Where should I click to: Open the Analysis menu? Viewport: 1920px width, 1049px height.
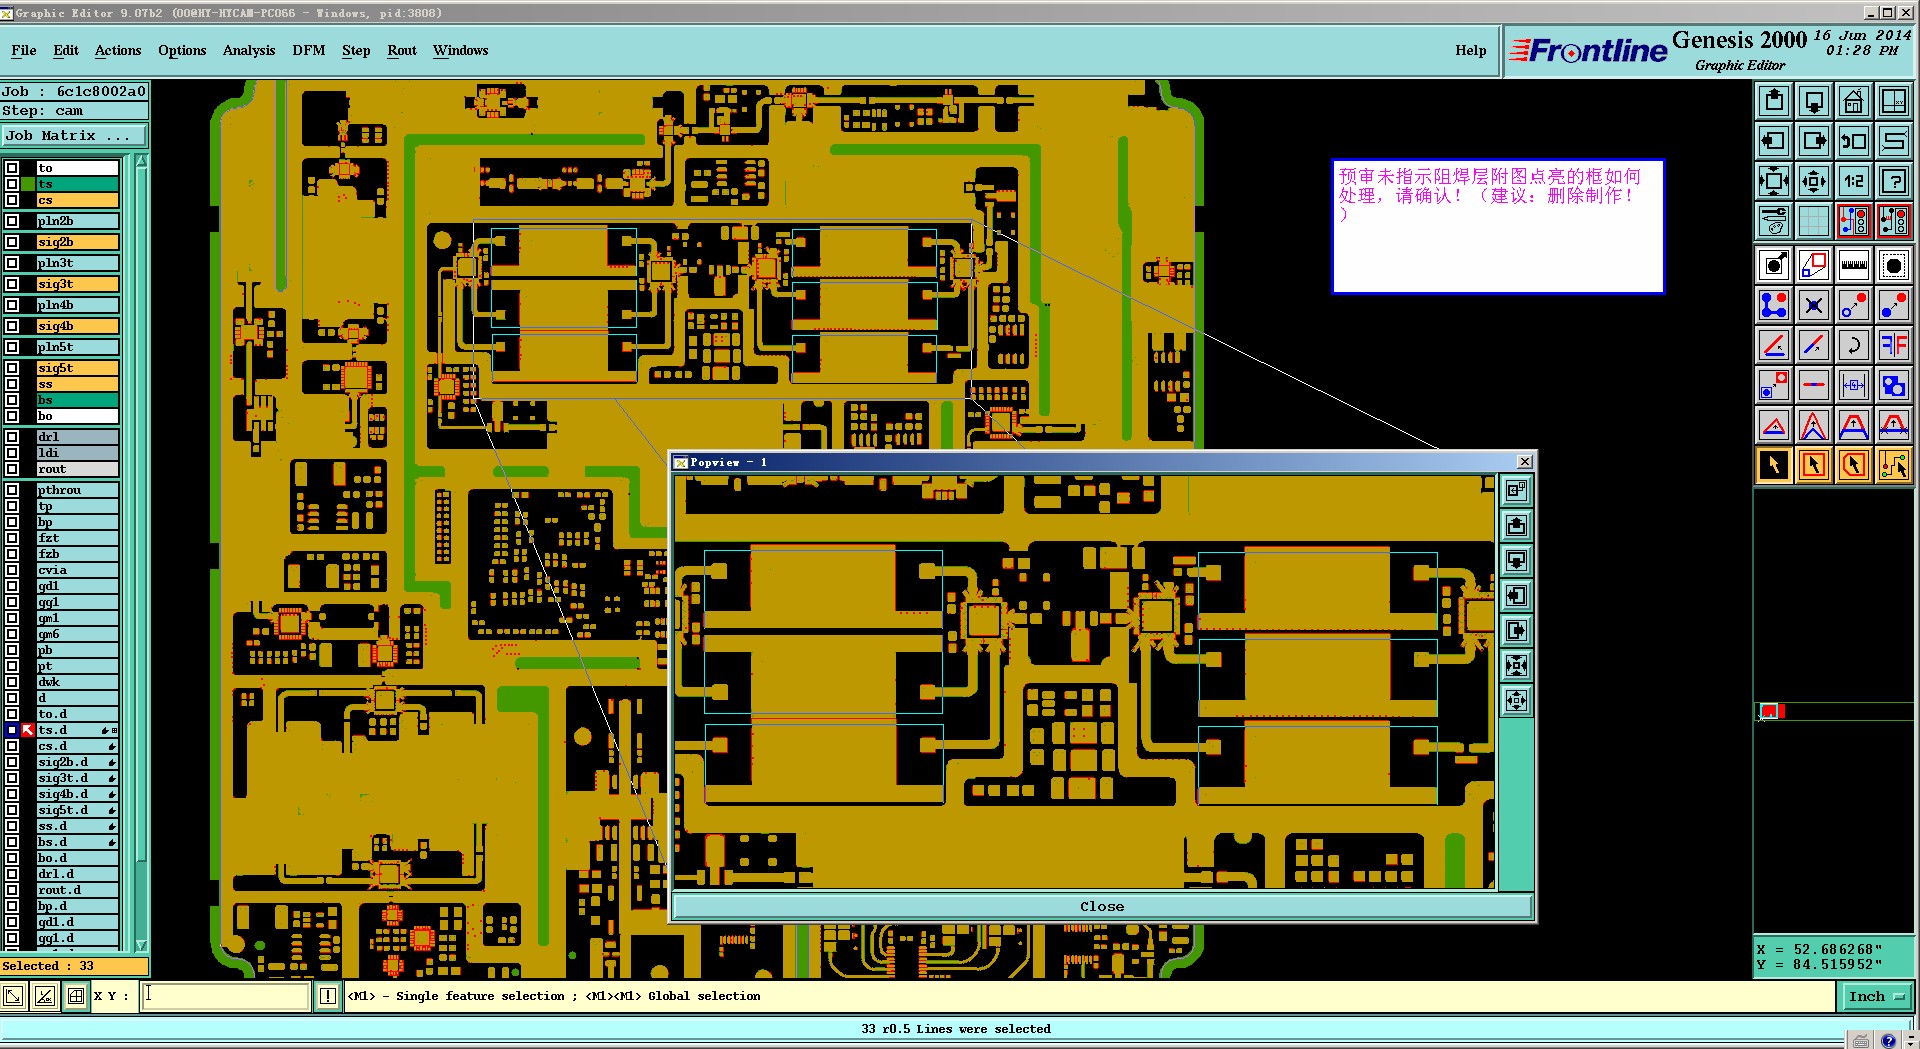(249, 50)
